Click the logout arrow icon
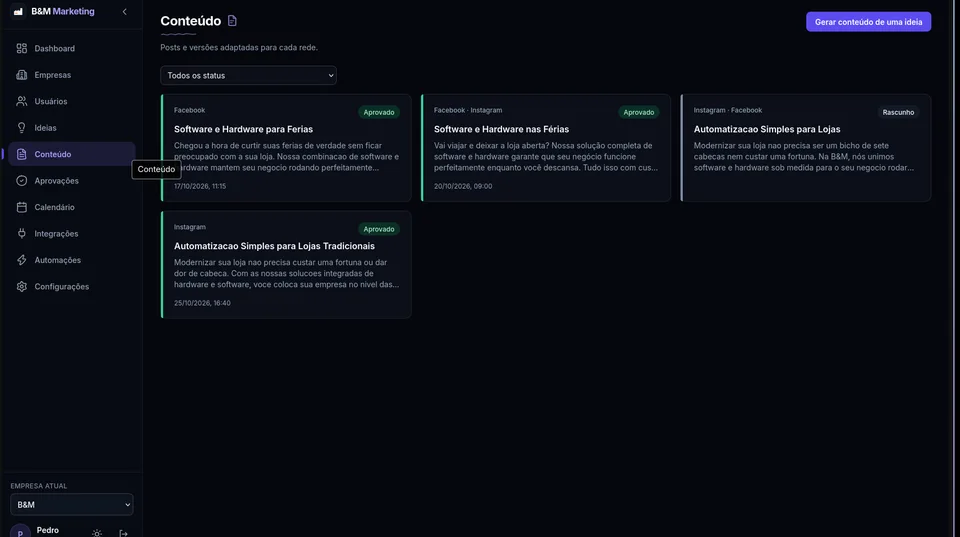960x537 pixels. [x=123, y=533]
